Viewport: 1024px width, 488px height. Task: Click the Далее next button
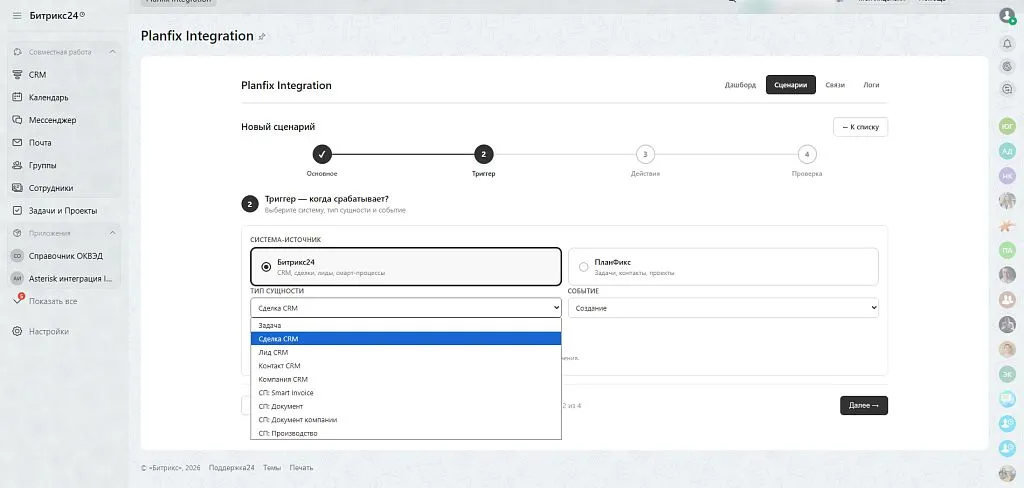coord(863,405)
